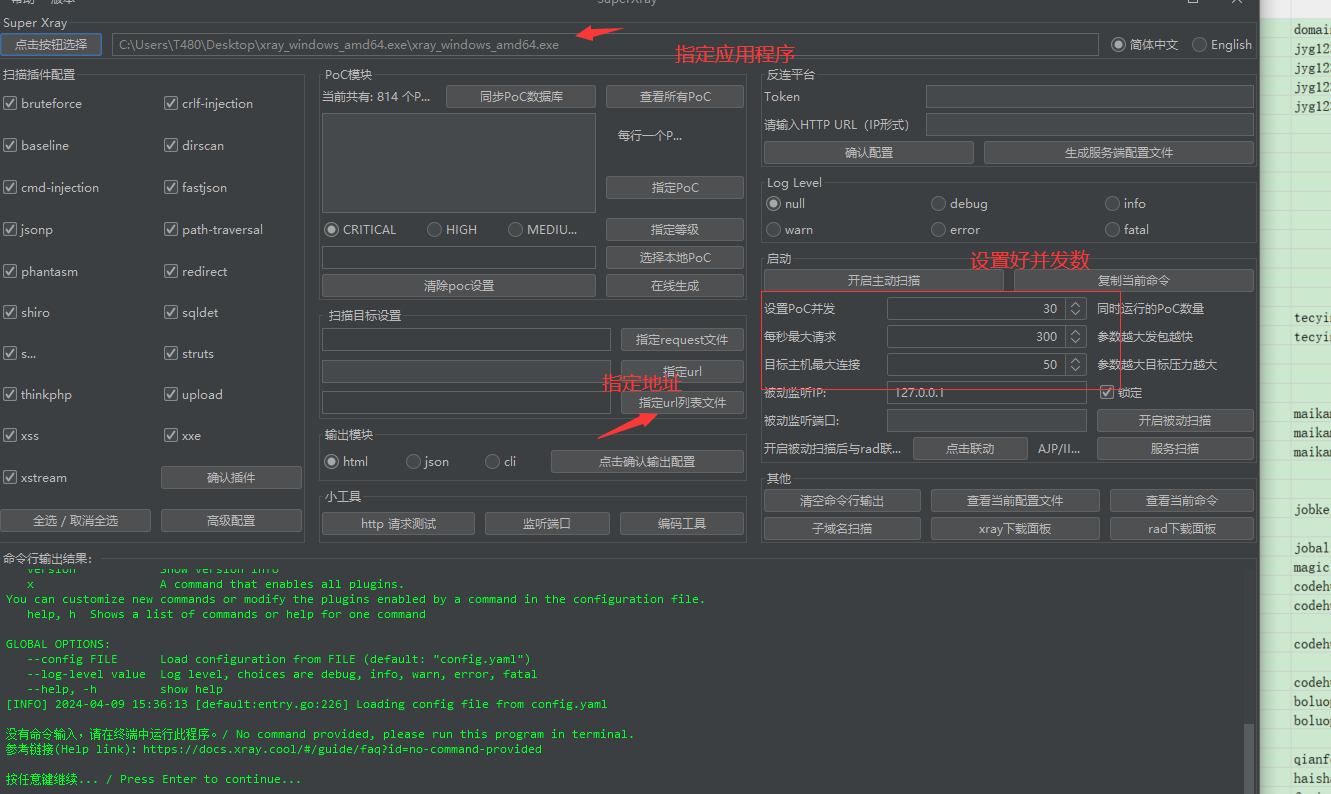Adjust 设置PoC并发 spinner arrows

tap(1076, 308)
